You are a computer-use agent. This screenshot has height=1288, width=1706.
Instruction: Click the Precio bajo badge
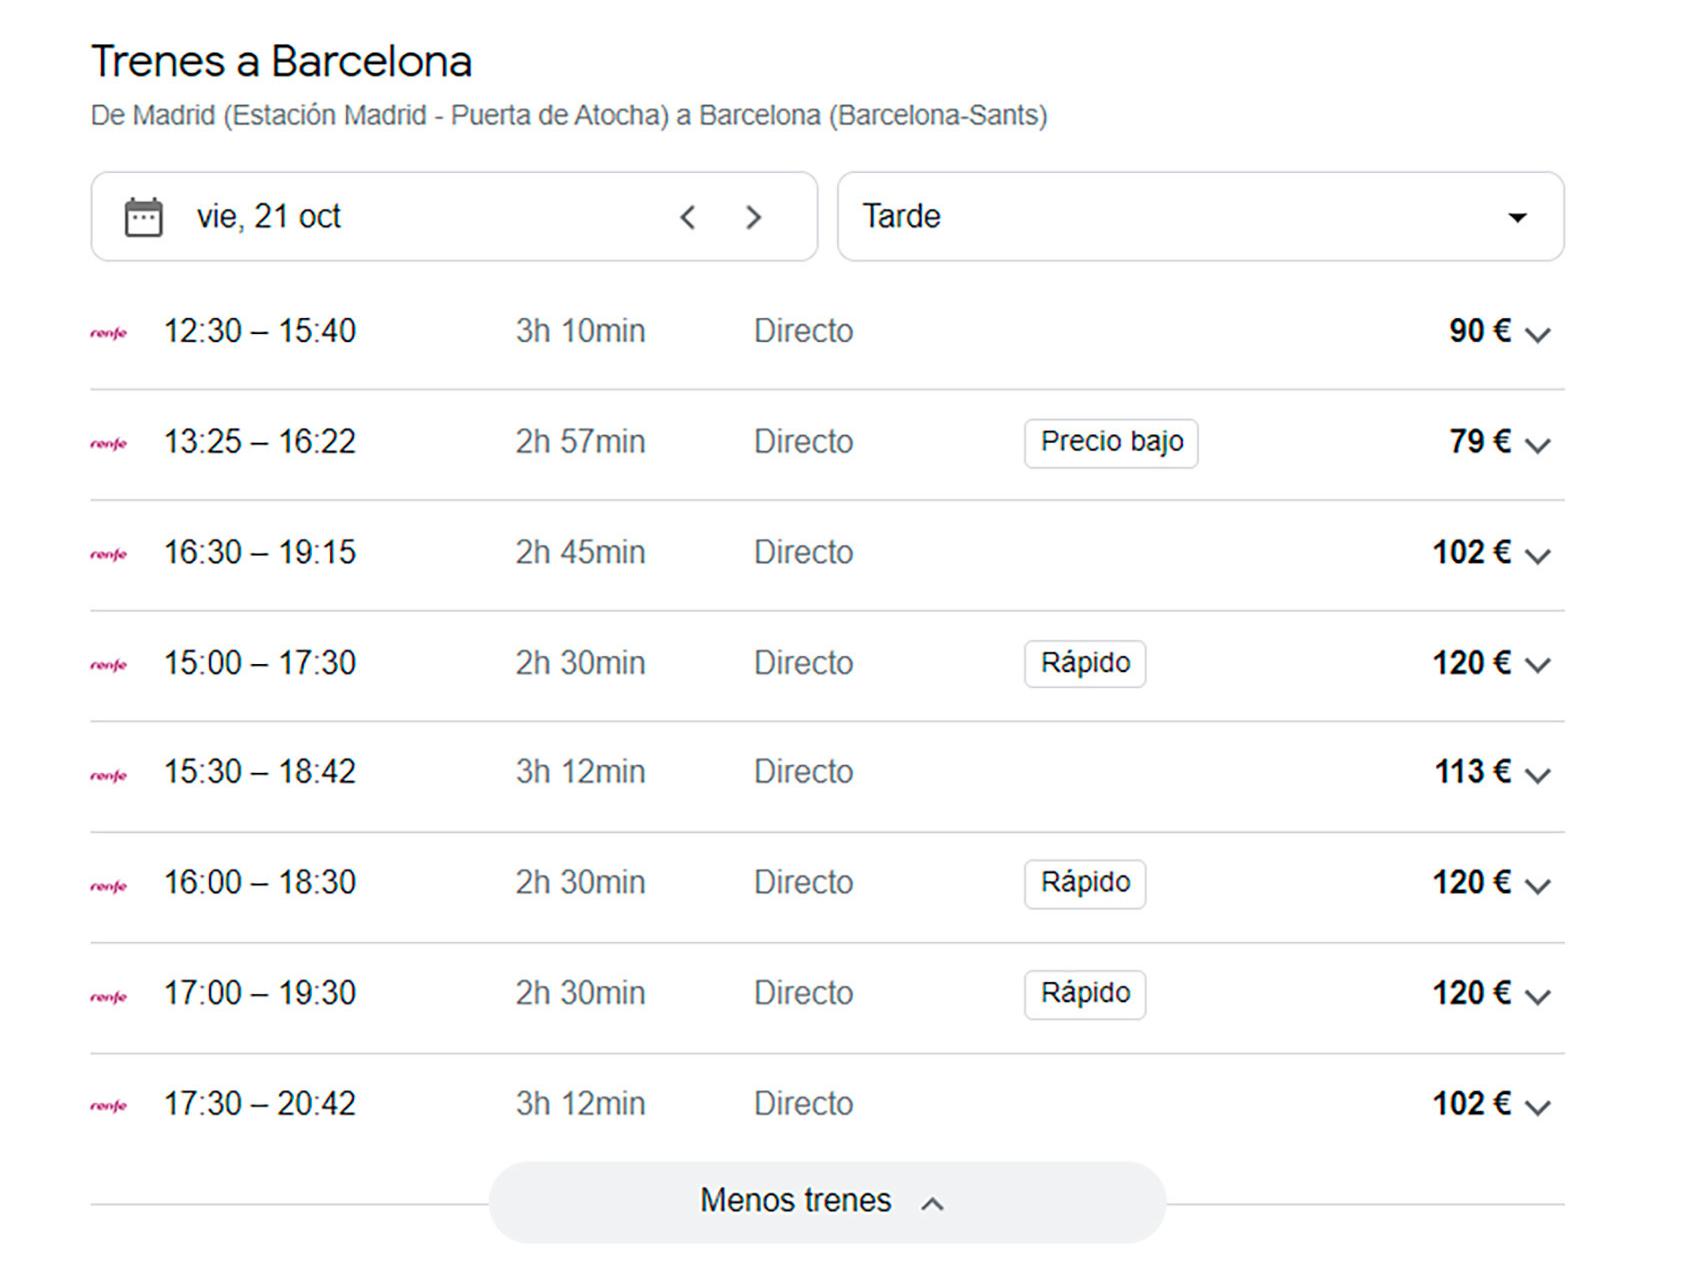pos(1110,441)
